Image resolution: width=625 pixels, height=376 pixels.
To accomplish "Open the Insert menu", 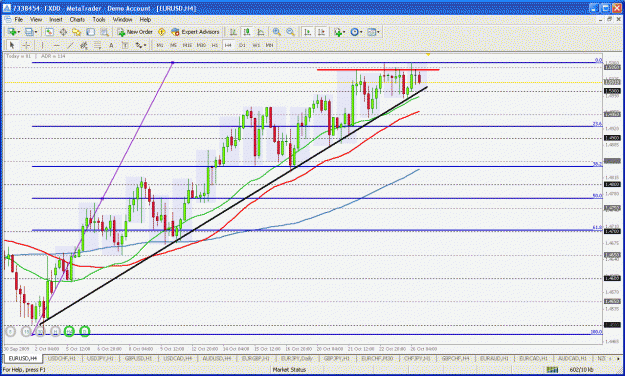I will (x=56, y=19).
